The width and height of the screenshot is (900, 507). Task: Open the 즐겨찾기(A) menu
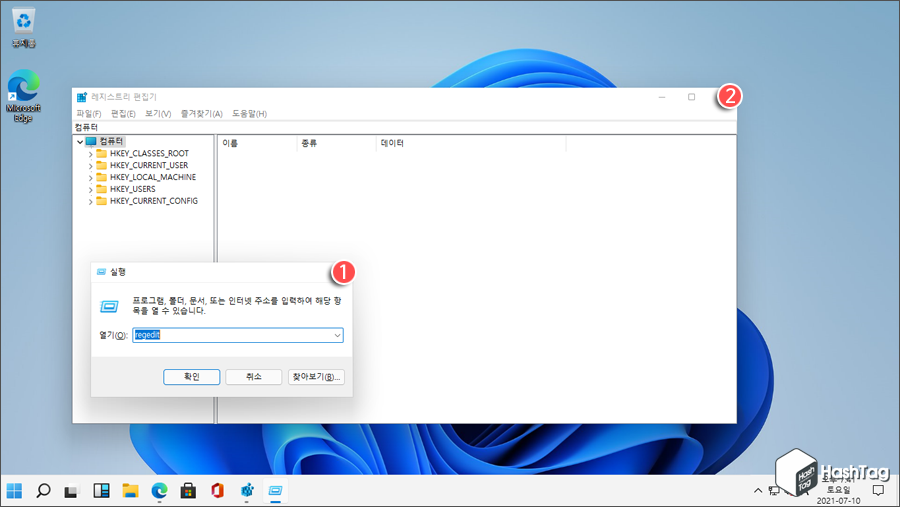click(201, 114)
